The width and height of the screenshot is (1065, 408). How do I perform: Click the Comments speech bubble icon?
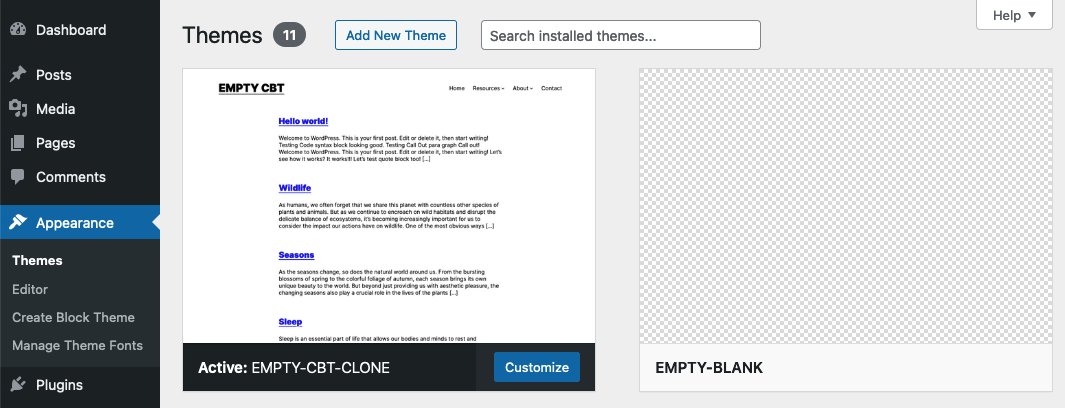tap(18, 177)
